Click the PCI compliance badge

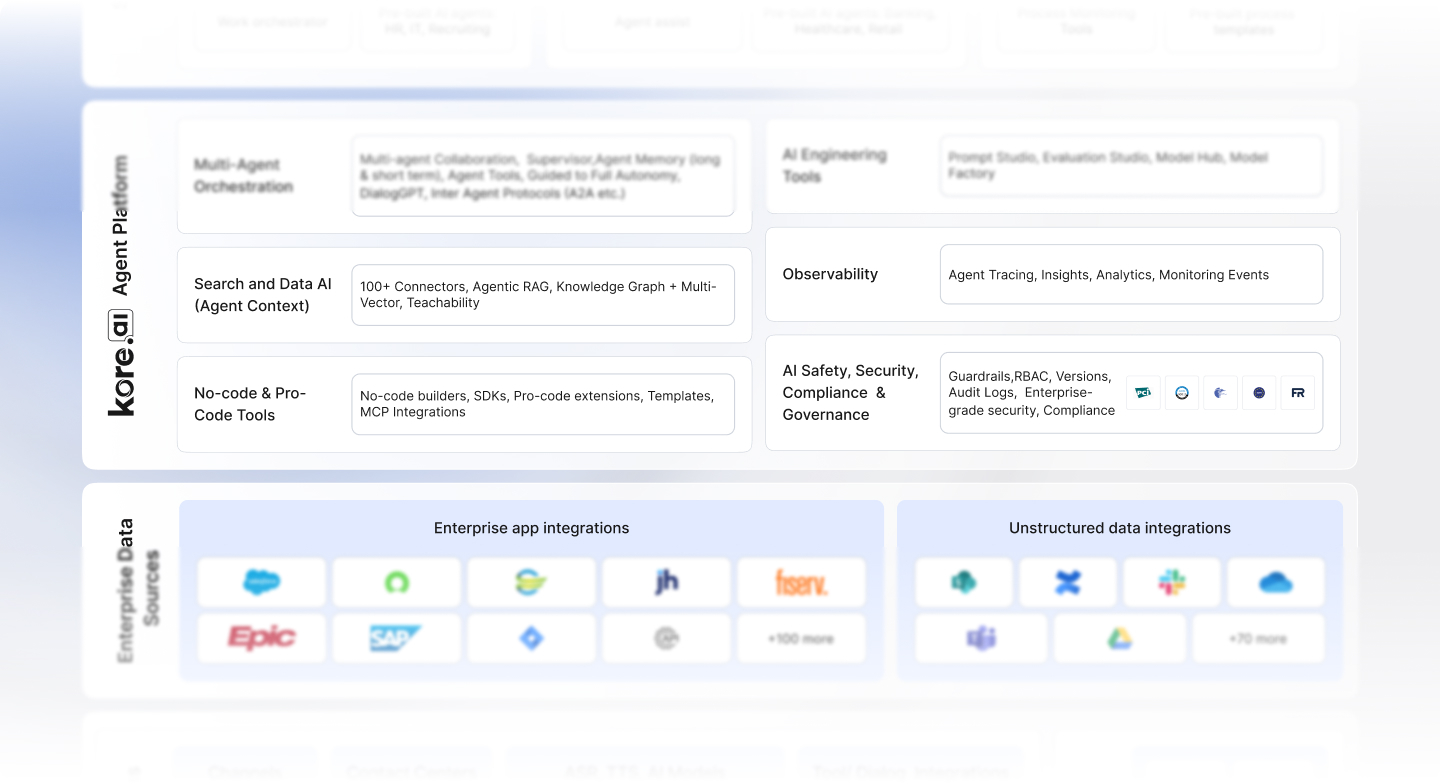pyautogui.click(x=1143, y=392)
